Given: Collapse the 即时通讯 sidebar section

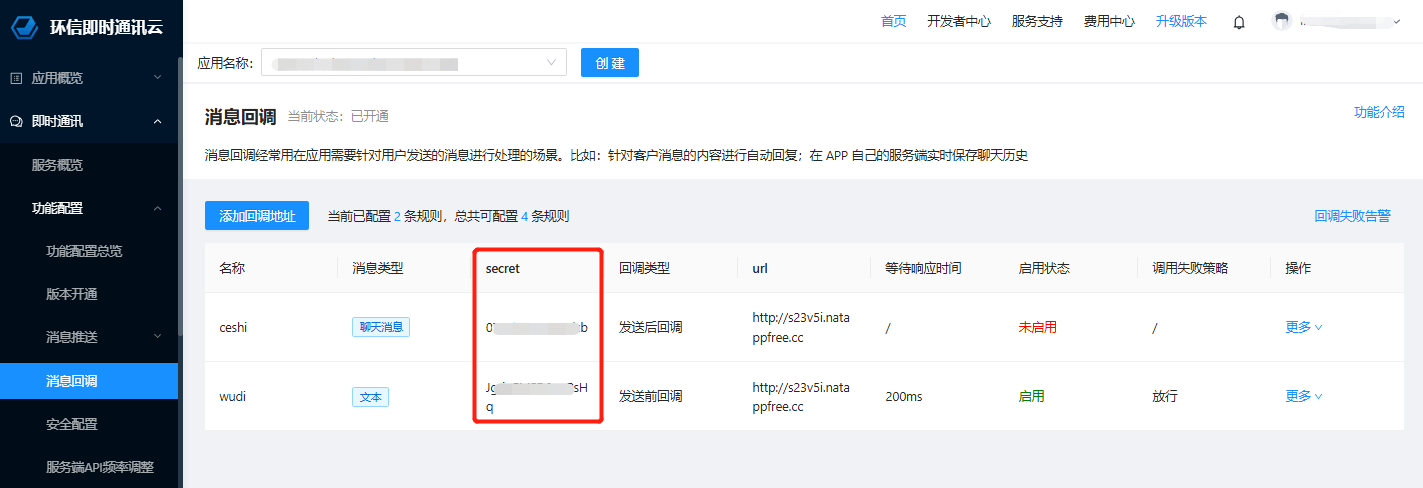Looking at the screenshot, I should coord(157,122).
